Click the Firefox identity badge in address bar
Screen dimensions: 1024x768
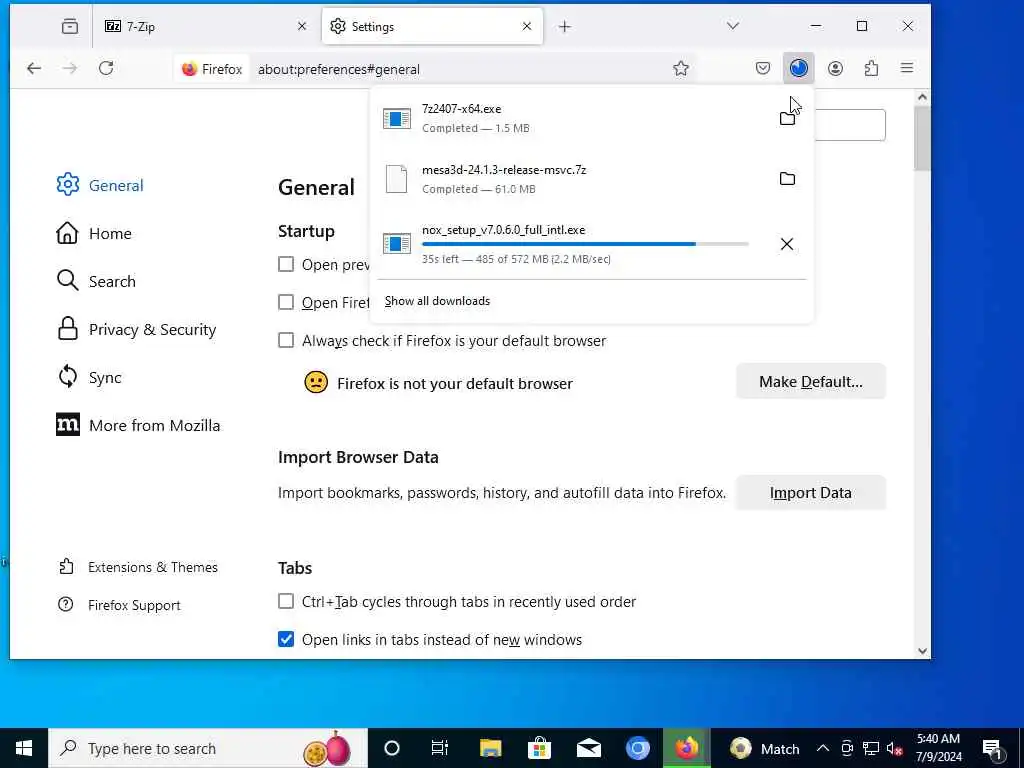point(212,69)
